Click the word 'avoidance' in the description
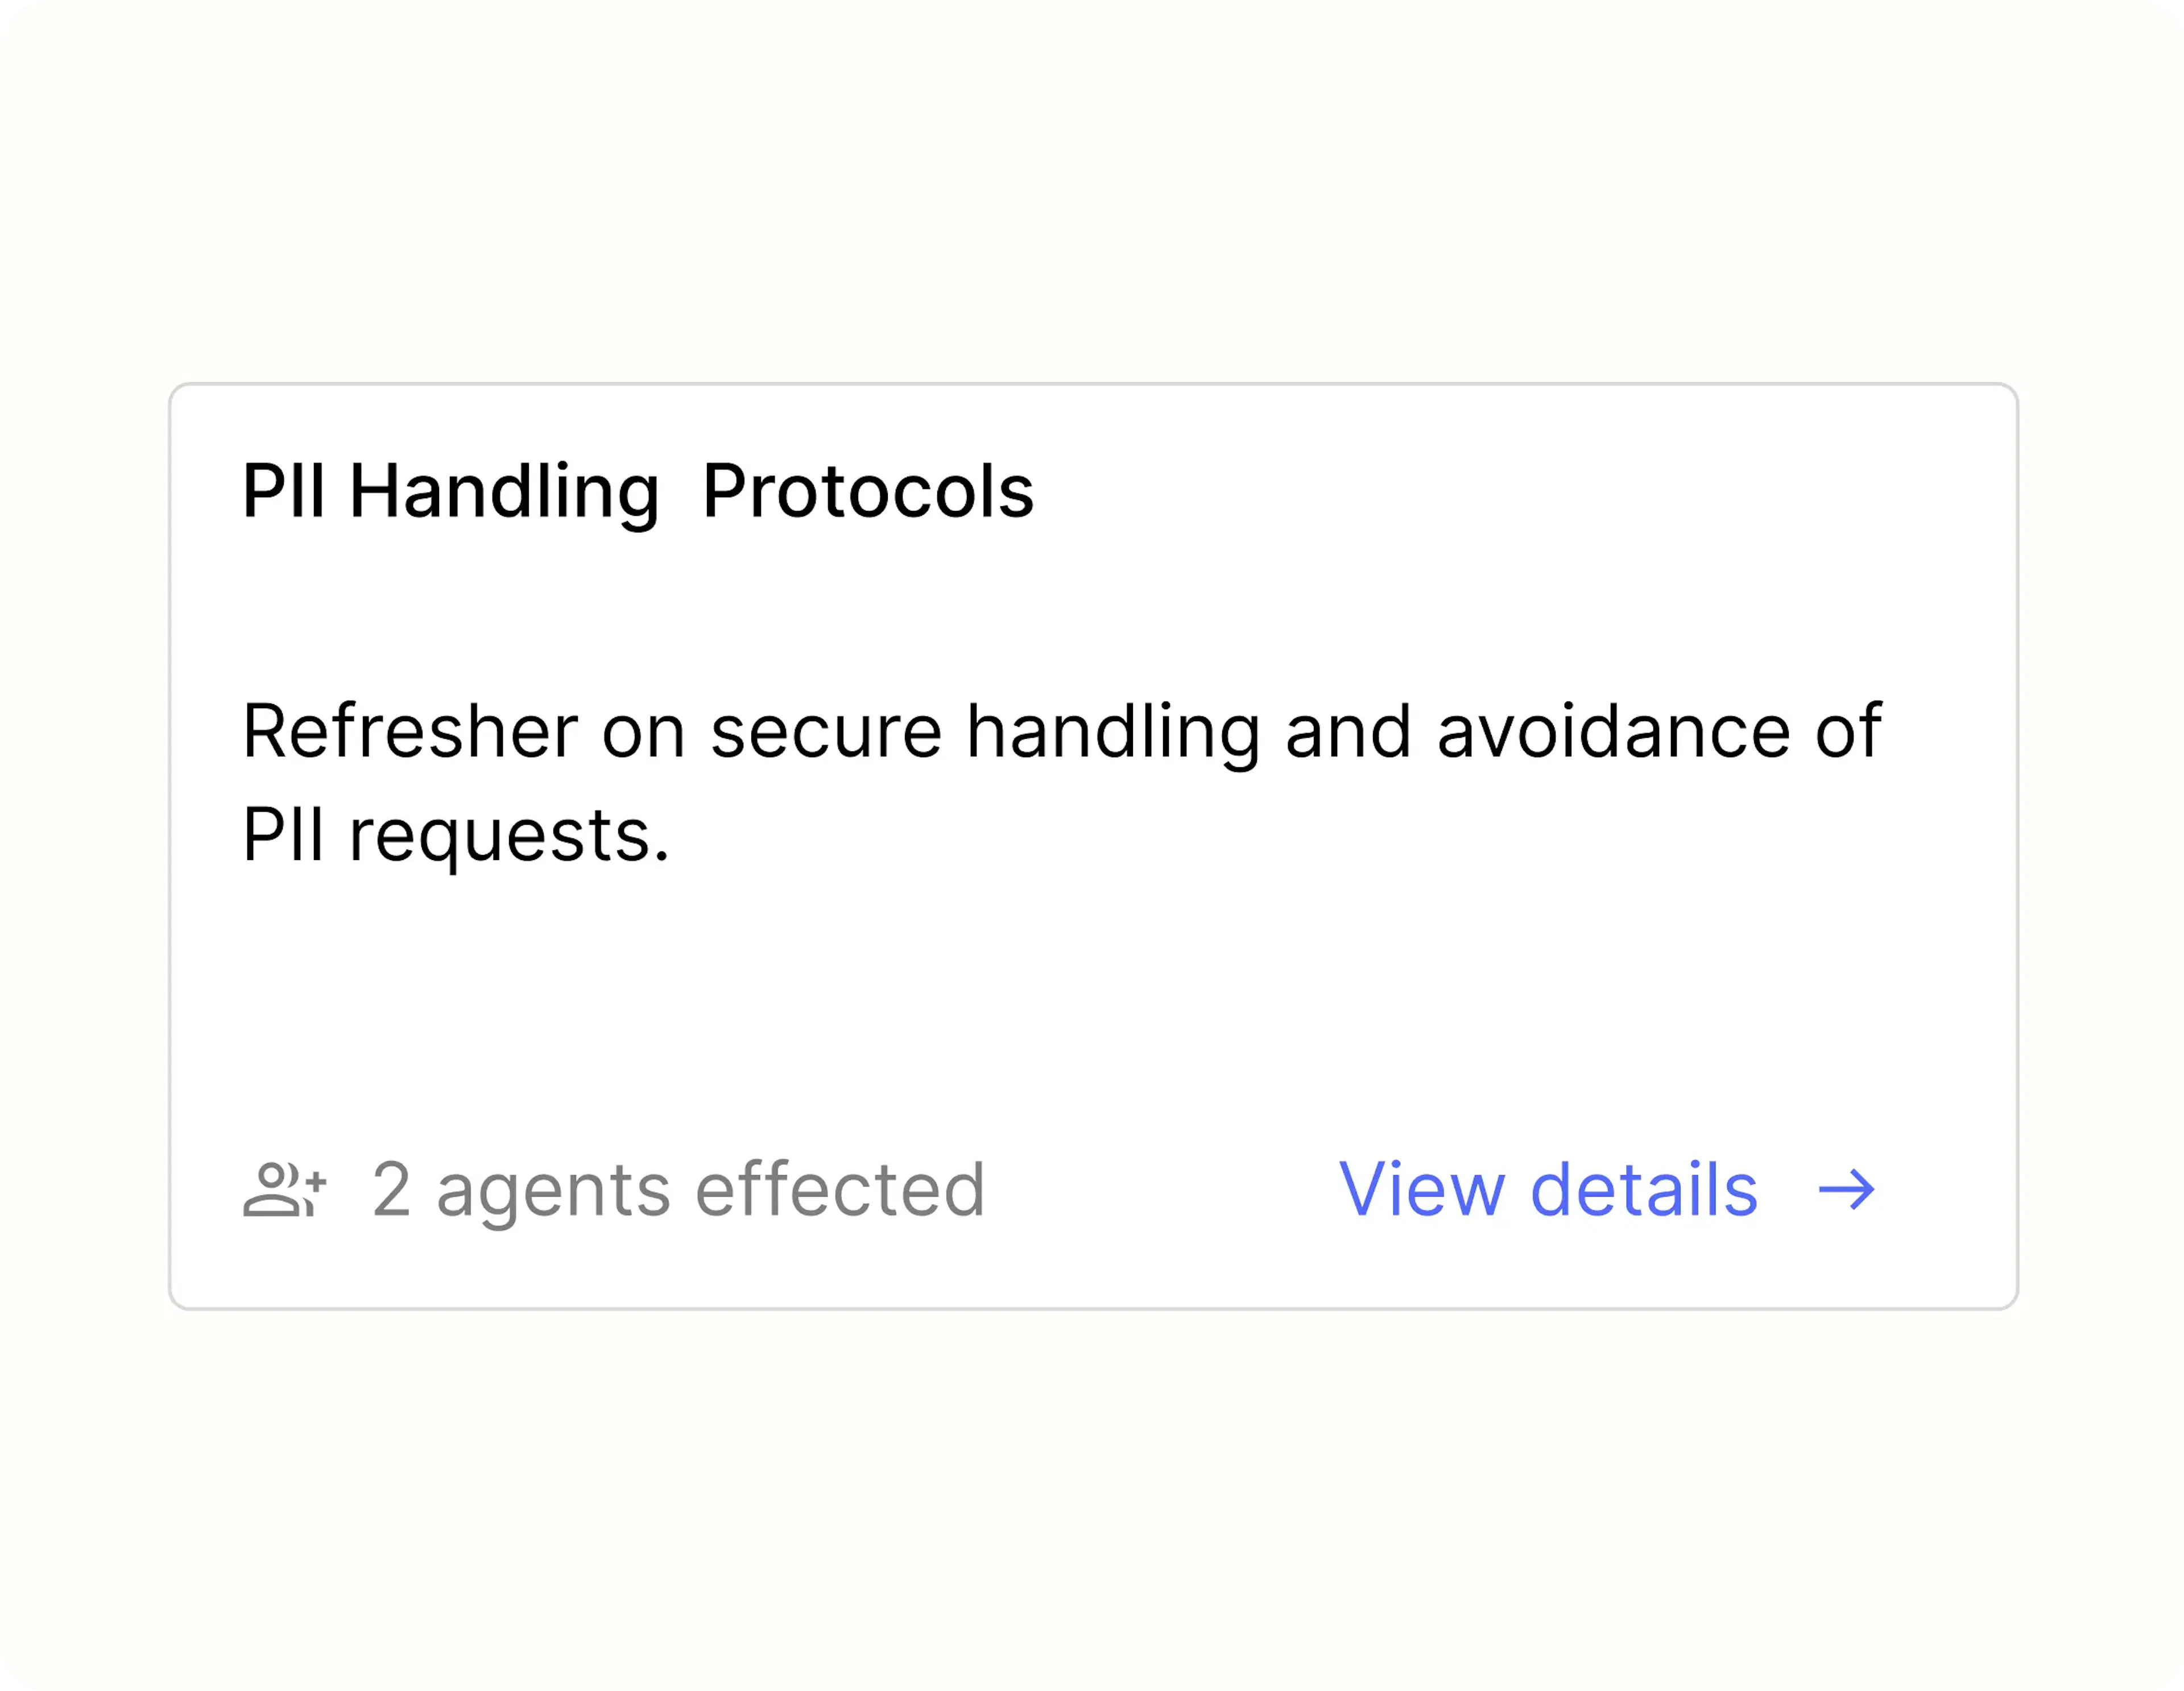The height and width of the screenshot is (1691, 2184). (x=1613, y=732)
